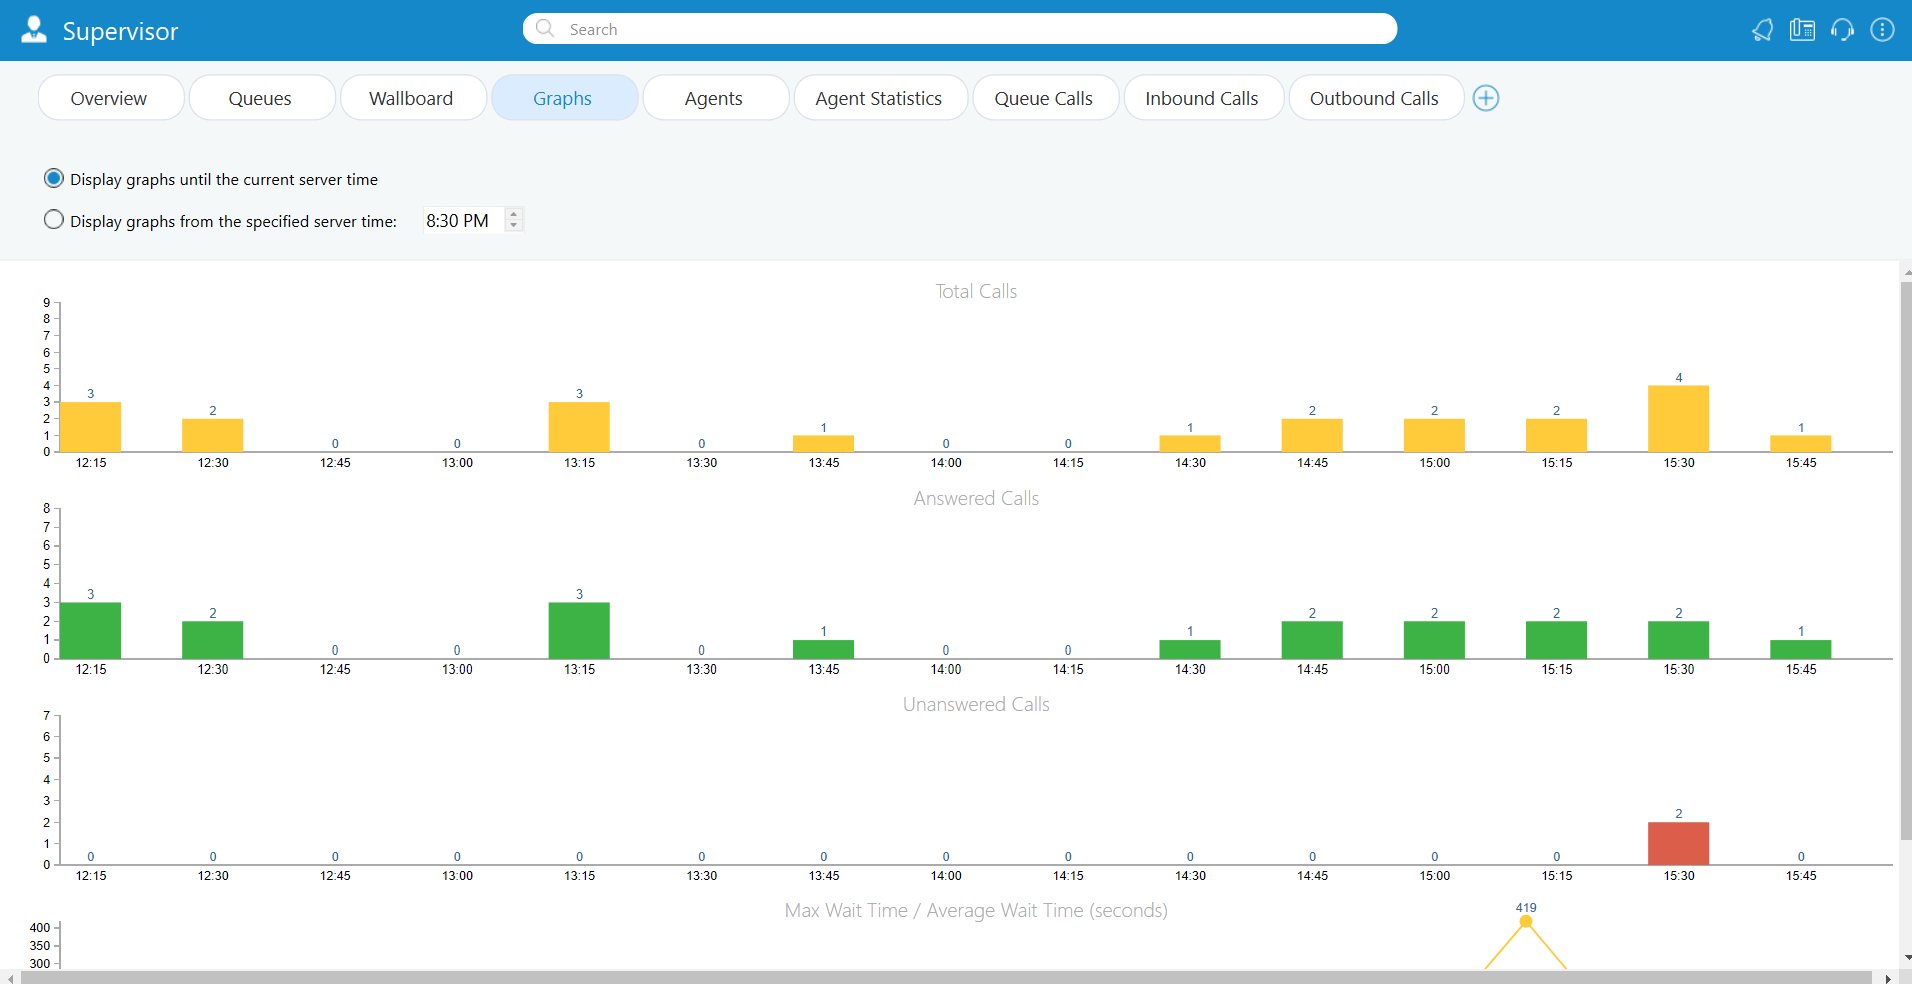Screen dimensions: 1912x984
Task: Open the Queue Calls tab
Action: (1045, 98)
